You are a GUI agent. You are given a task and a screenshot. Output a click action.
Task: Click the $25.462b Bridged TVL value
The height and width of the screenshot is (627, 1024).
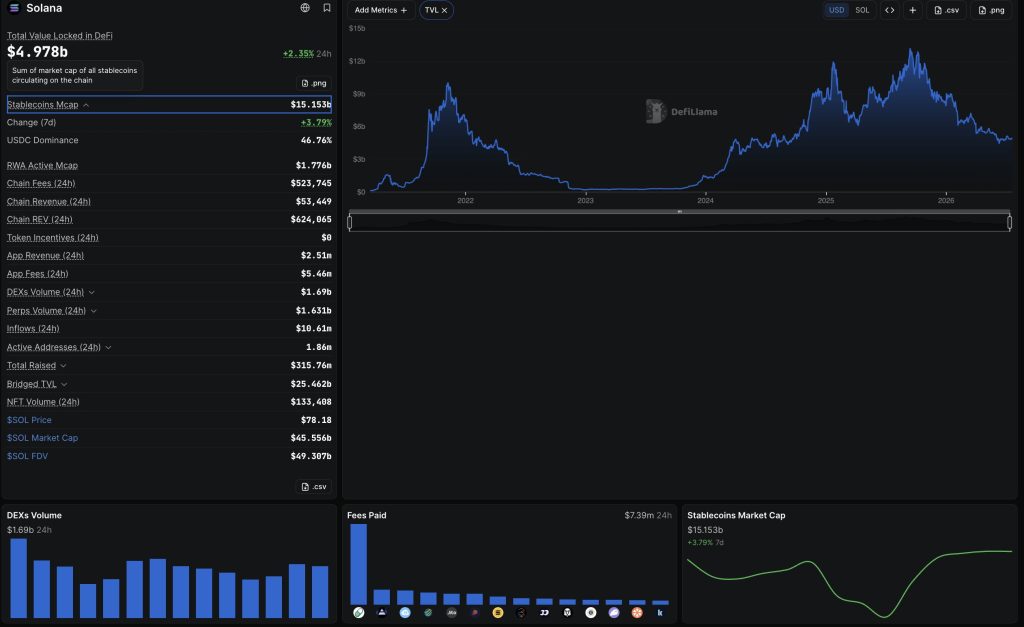pyautogui.click(x=311, y=384)
